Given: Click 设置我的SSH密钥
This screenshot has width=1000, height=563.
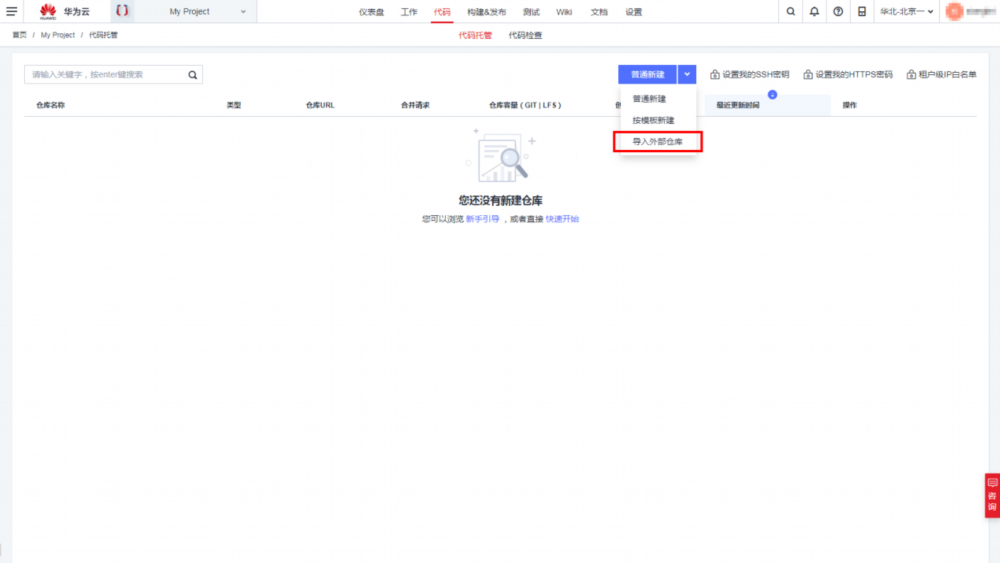Looking at the screenshot, I should click(x=749, y=75).
